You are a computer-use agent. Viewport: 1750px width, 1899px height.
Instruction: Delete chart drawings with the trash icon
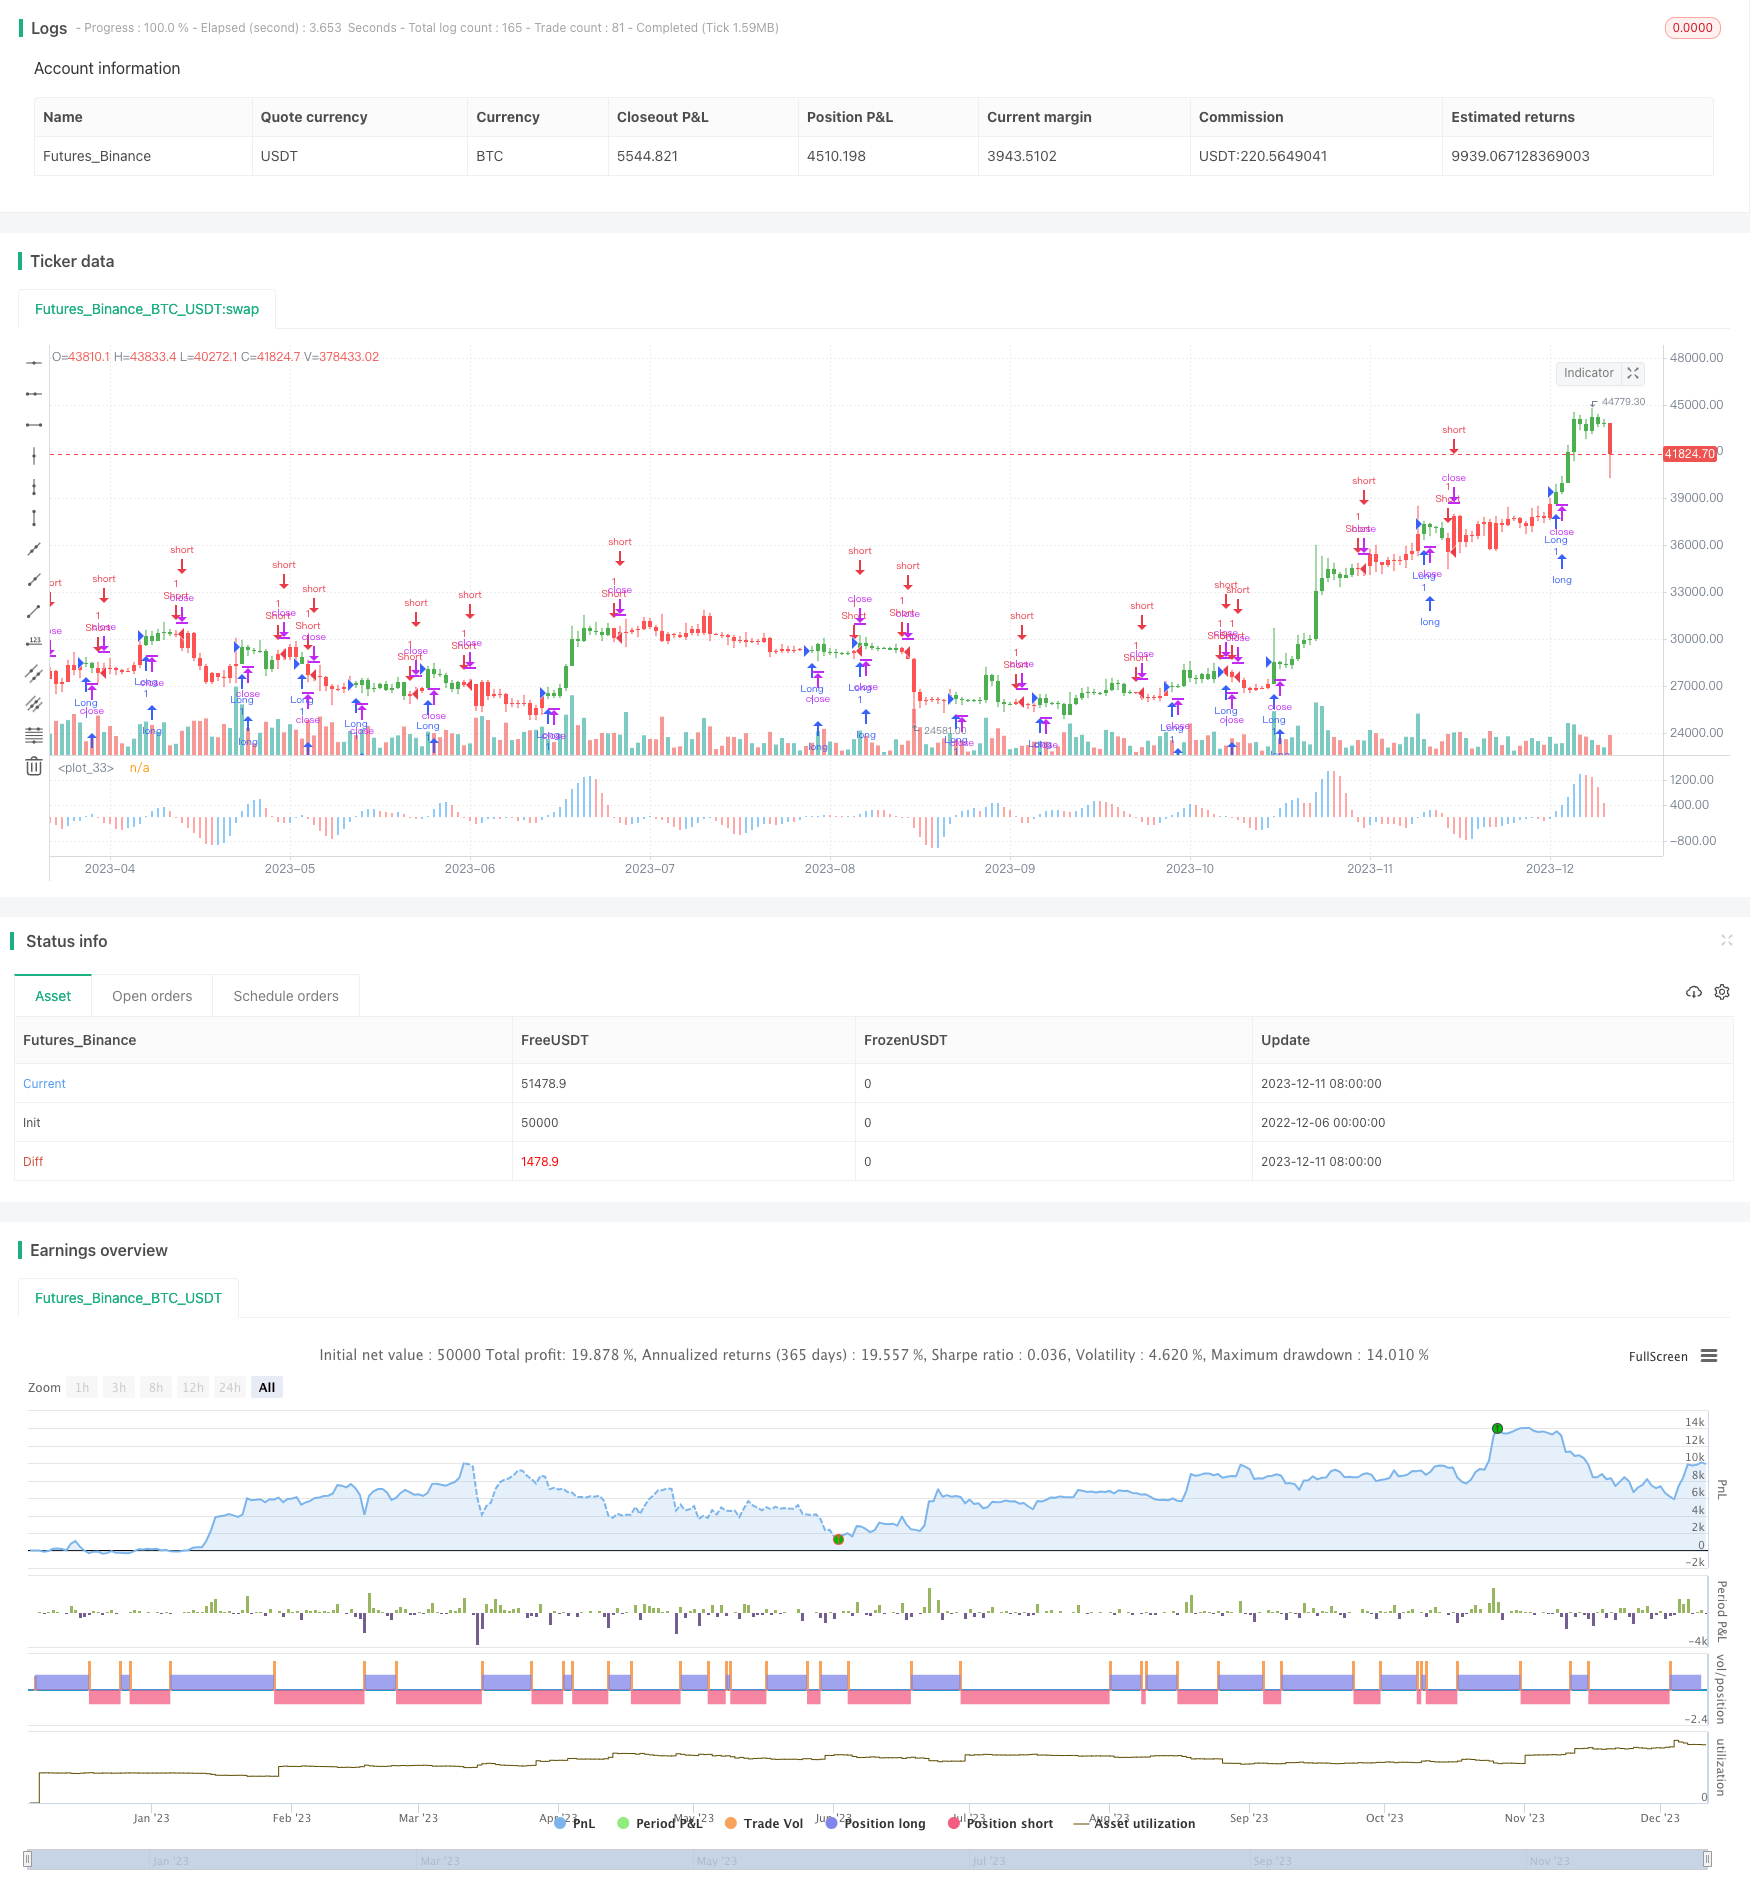point(34,766)
